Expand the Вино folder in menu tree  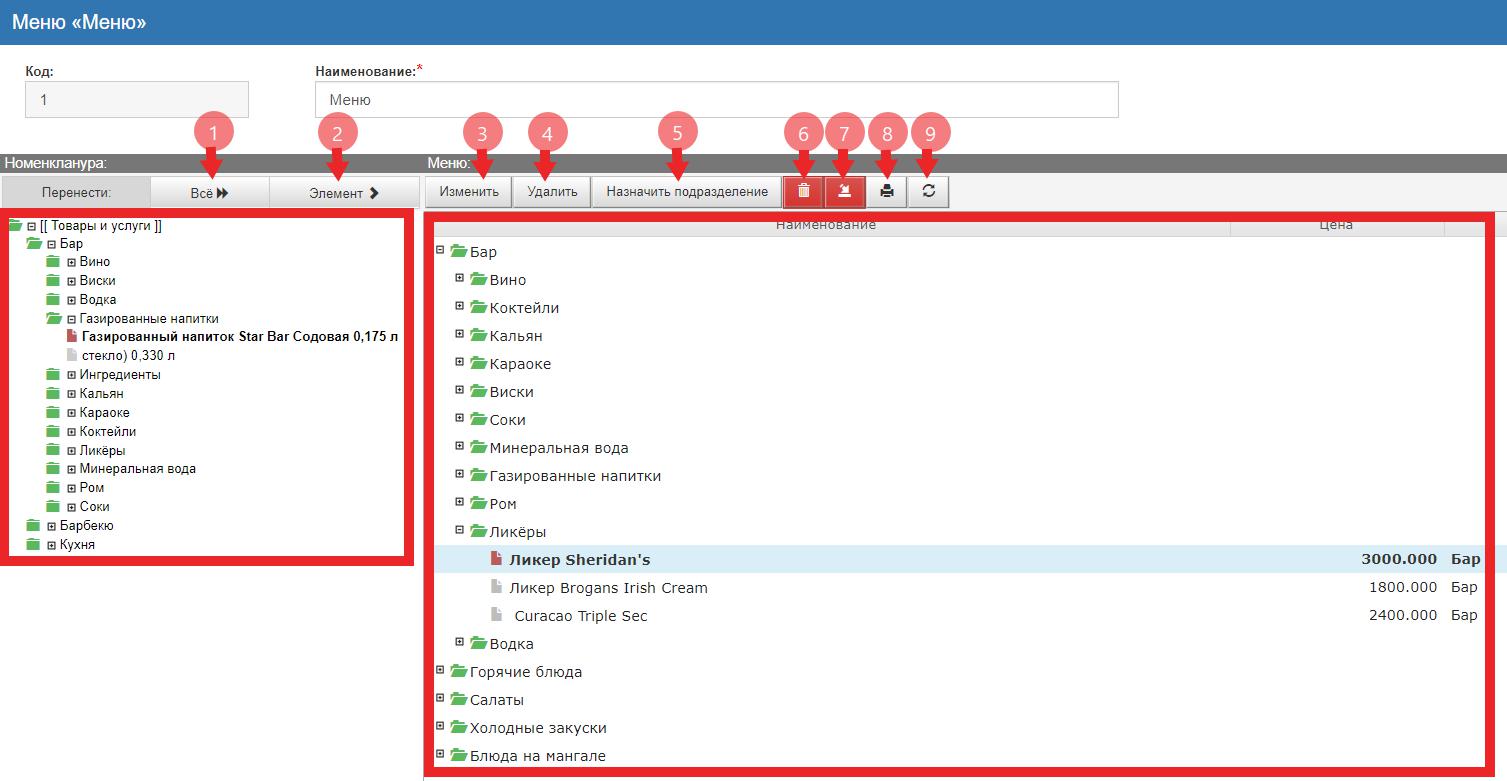(x=460, y=278)
